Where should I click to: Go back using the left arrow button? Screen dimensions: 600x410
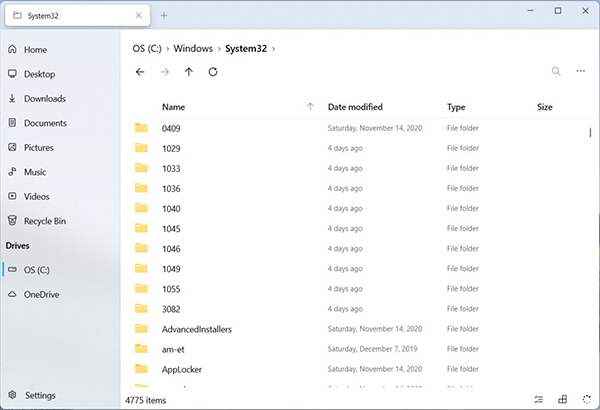tap(140, 72)
